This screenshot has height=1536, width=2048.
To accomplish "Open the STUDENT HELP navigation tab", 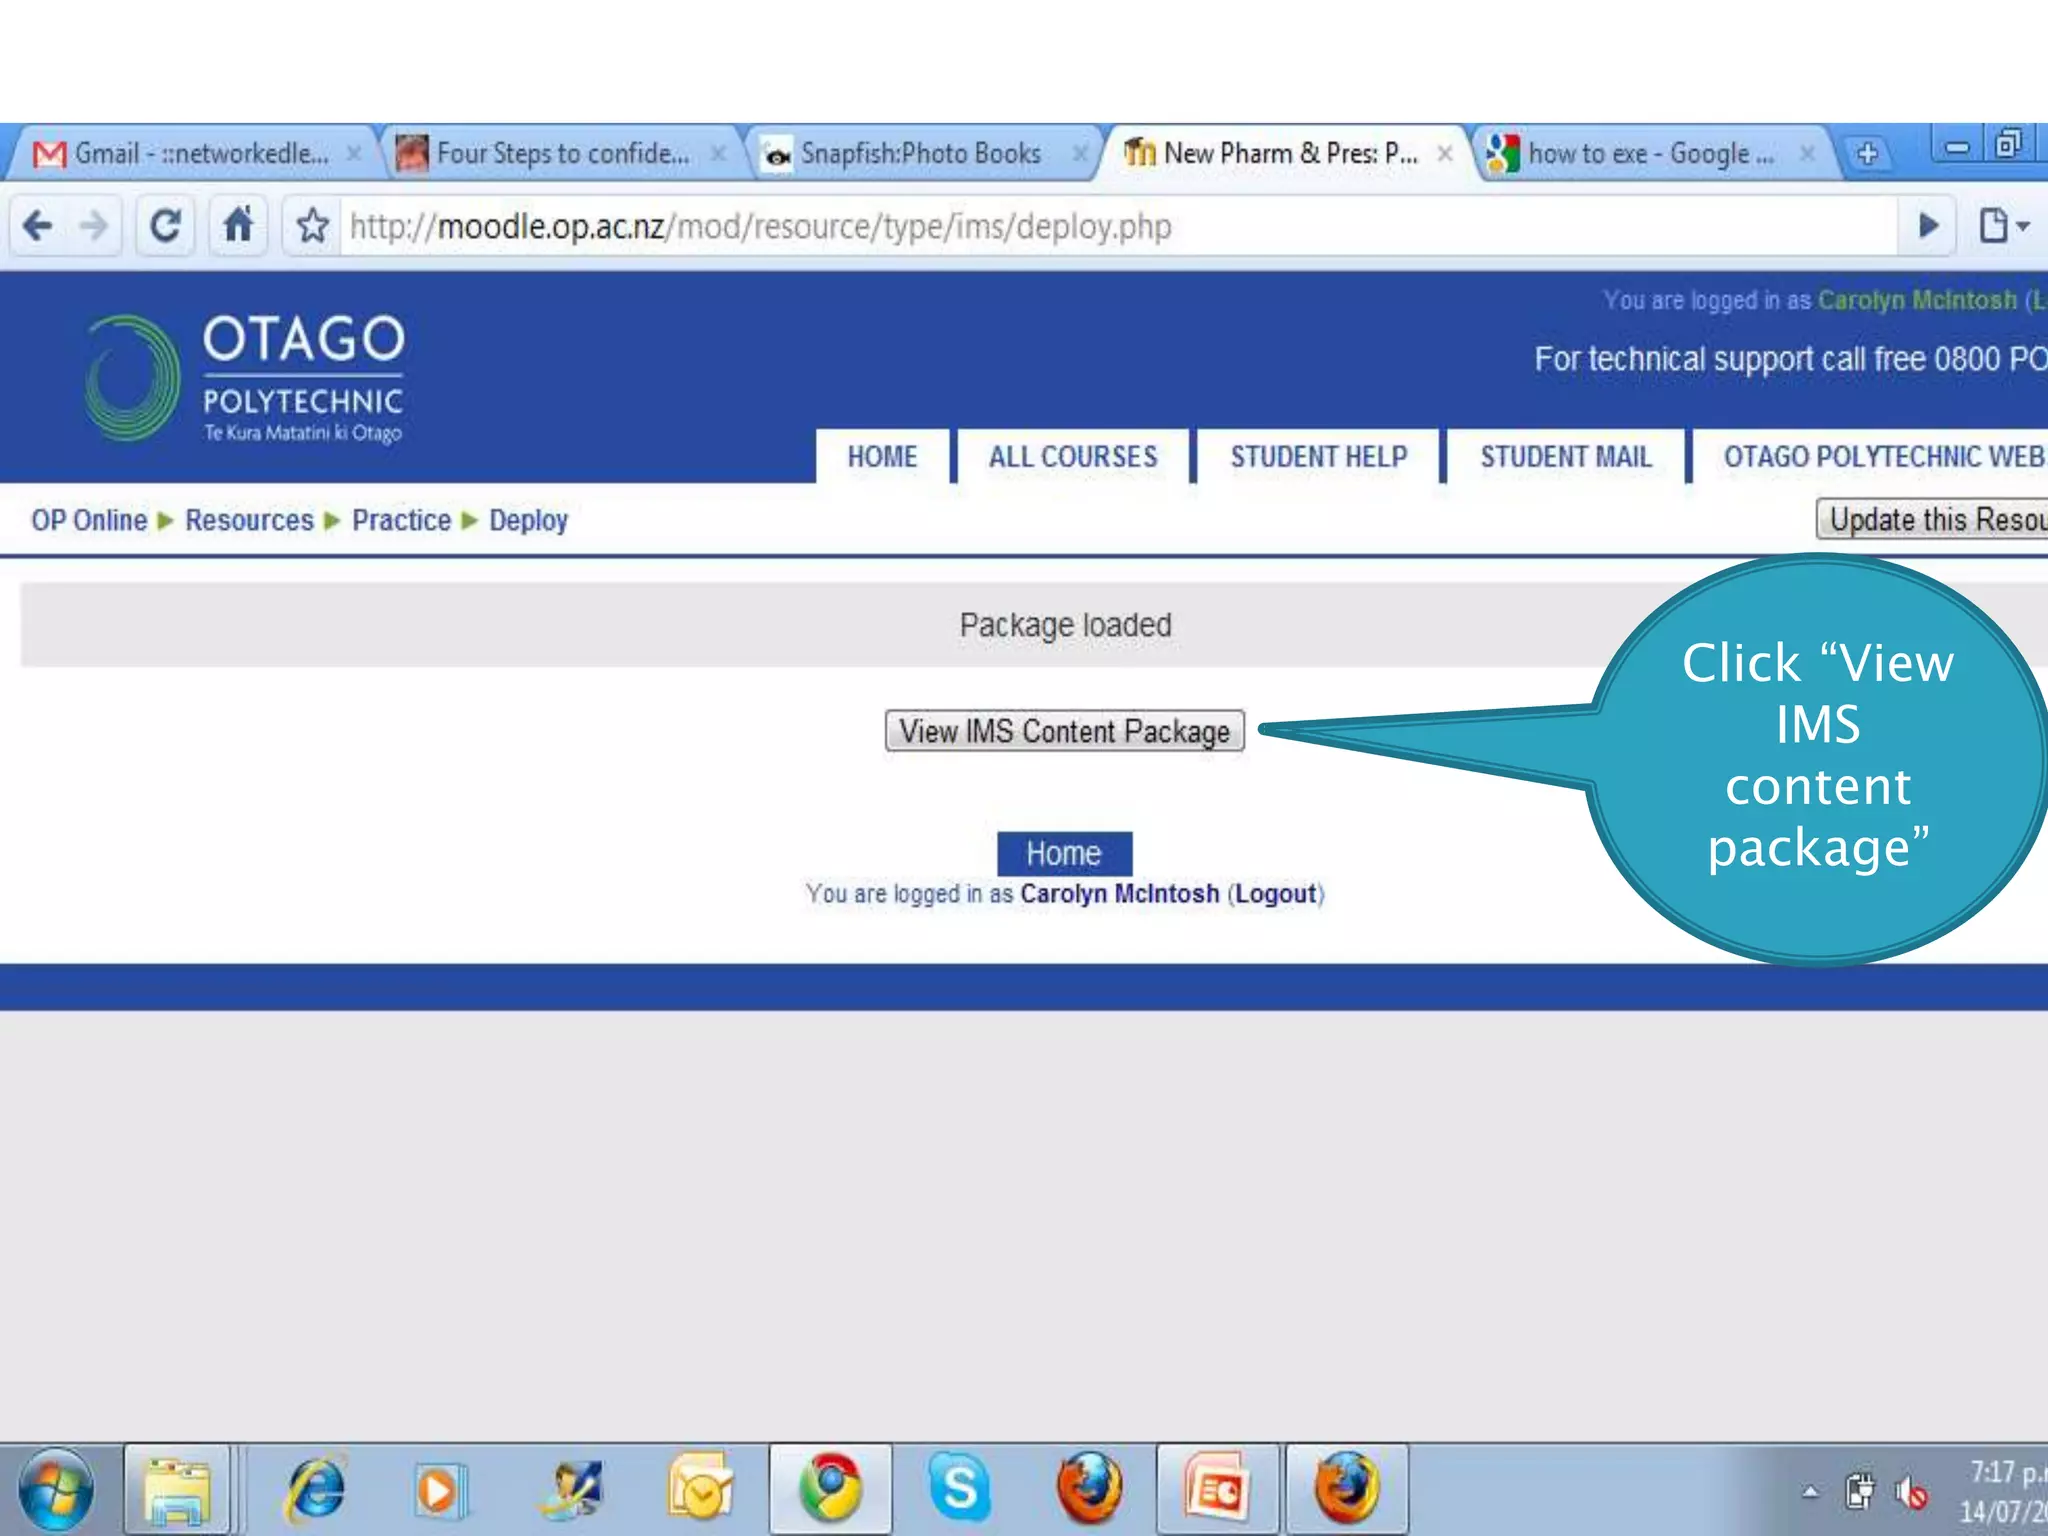I will point(1319,457).
